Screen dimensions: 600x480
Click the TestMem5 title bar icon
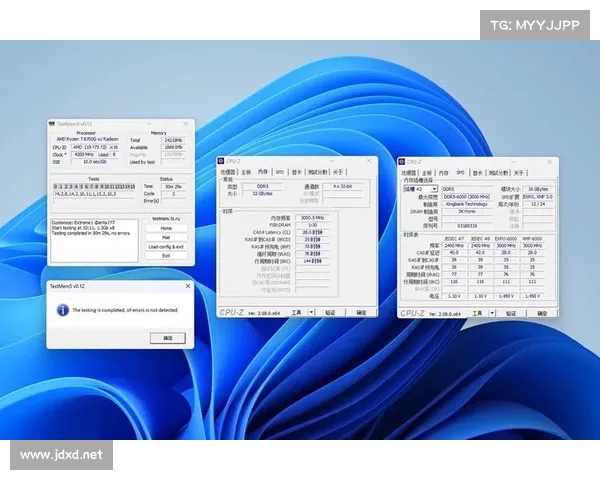(51, 123)
